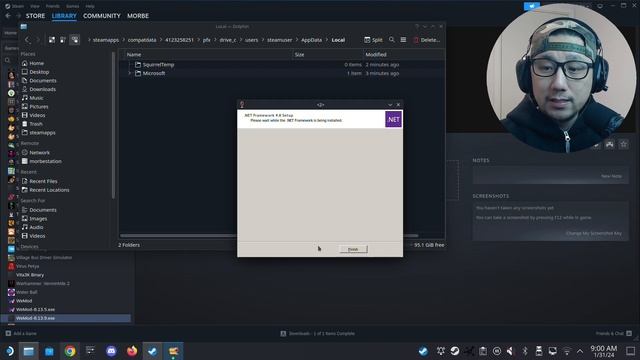Open the STORE tab in Steam
This screenshot has width=640, height=360.
pos(36,16)
